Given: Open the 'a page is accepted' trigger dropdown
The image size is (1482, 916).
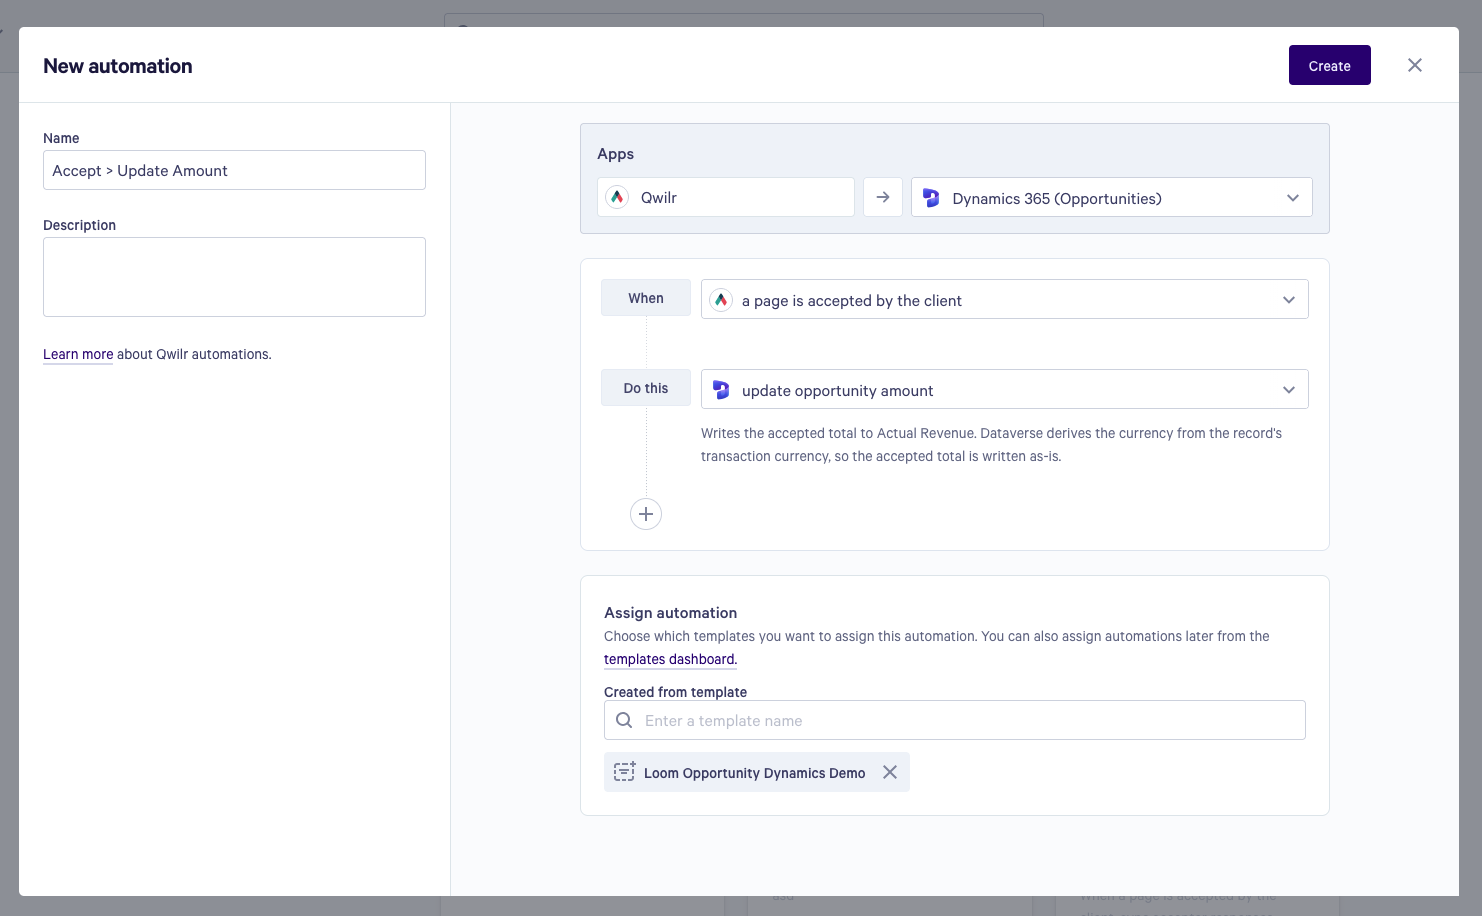Looking at the screenshot, I should tap(1005, 299).
